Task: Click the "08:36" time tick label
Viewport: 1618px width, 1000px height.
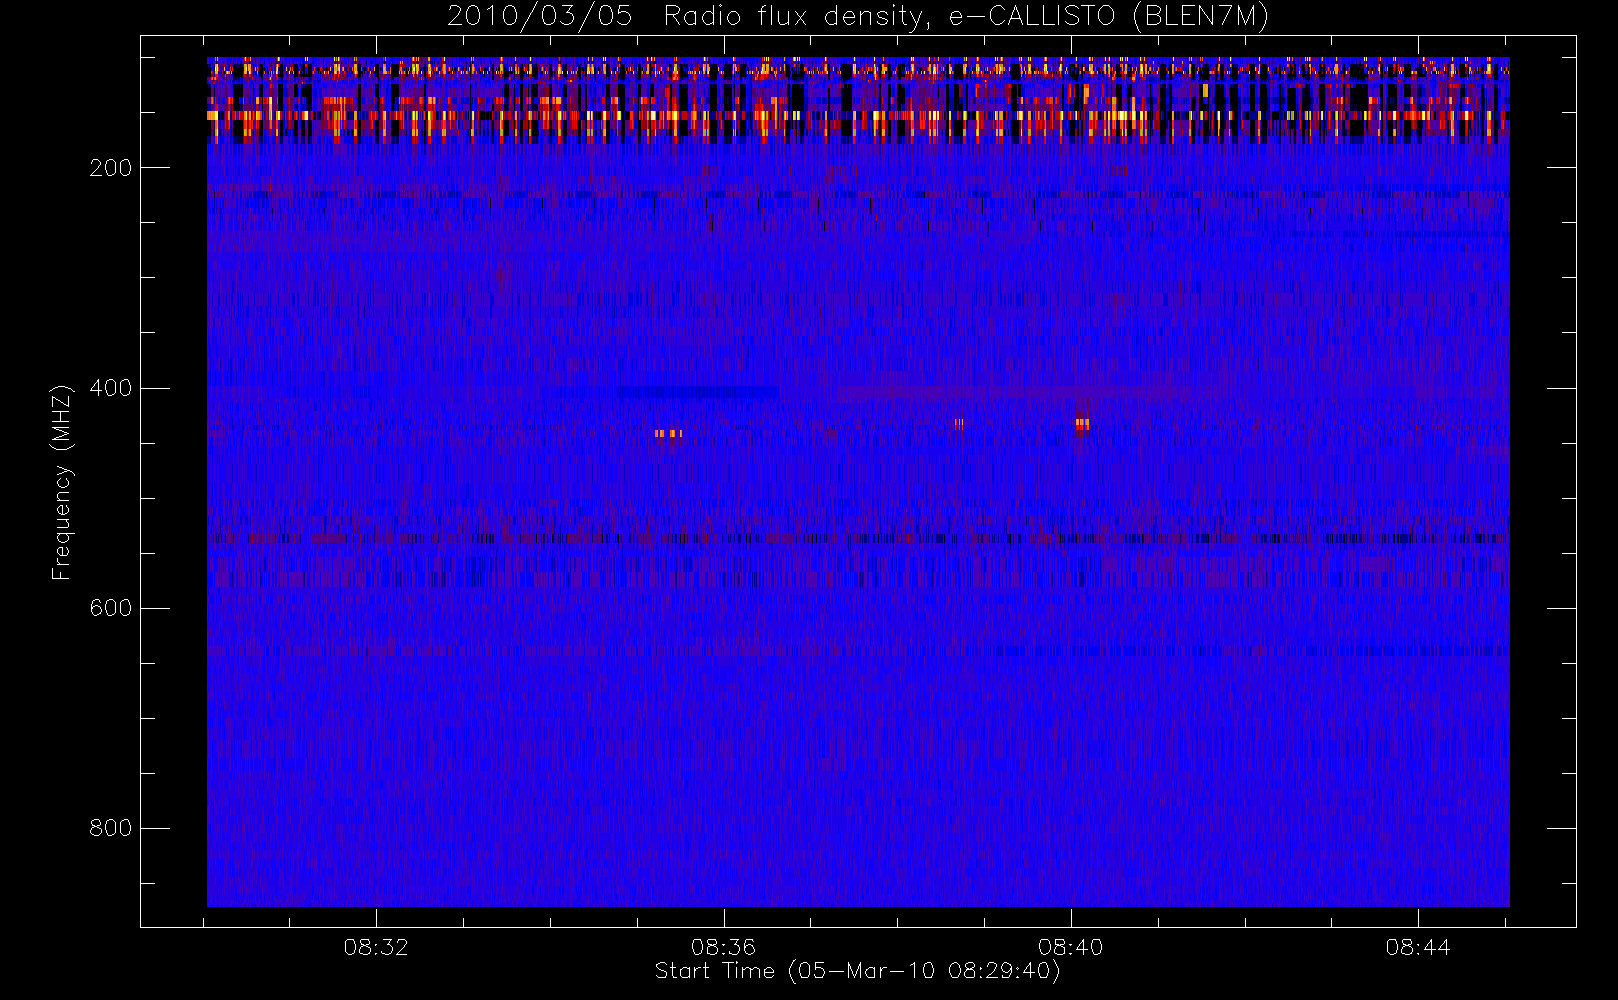Action: (x=723, y=947)
